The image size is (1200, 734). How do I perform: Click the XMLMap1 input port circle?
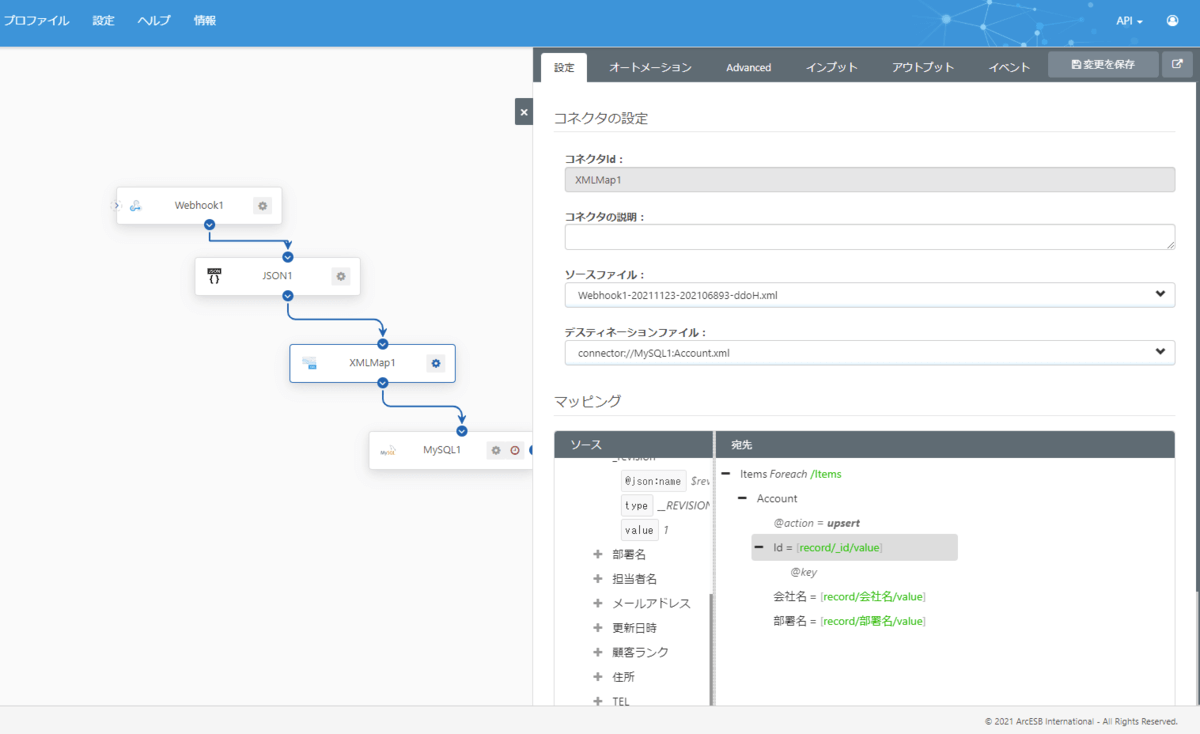click(382, 344)
